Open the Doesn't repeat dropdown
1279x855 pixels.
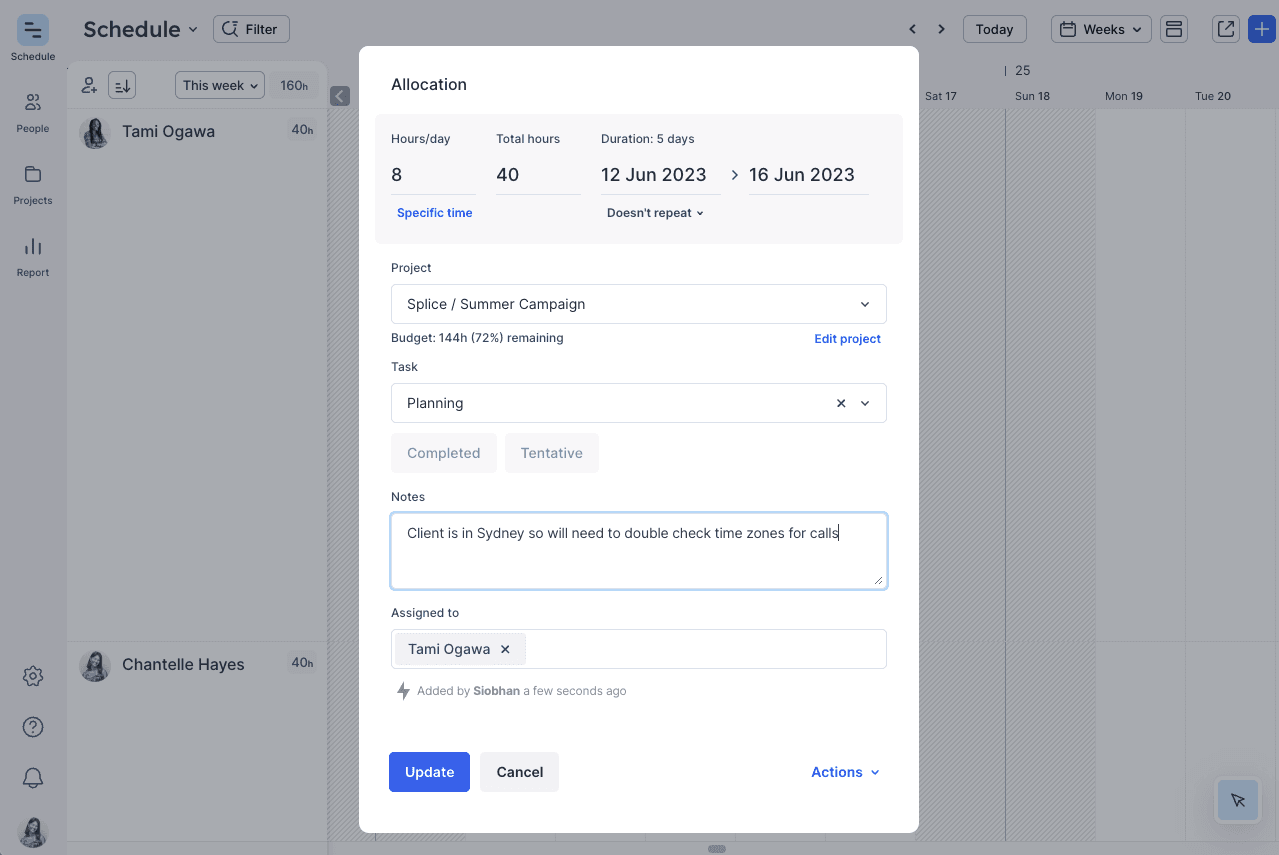(x=655, y=212)
